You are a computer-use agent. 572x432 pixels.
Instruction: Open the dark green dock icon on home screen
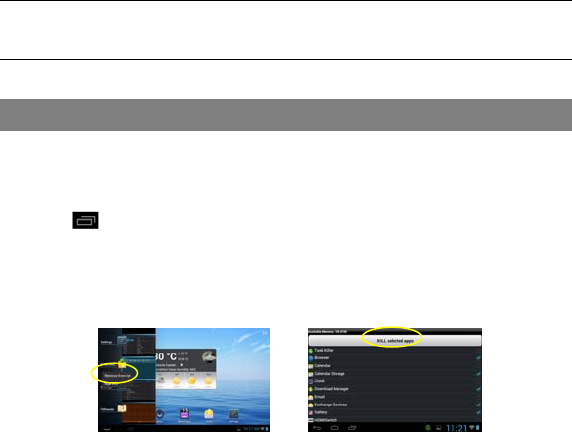[x=233, y=414]
